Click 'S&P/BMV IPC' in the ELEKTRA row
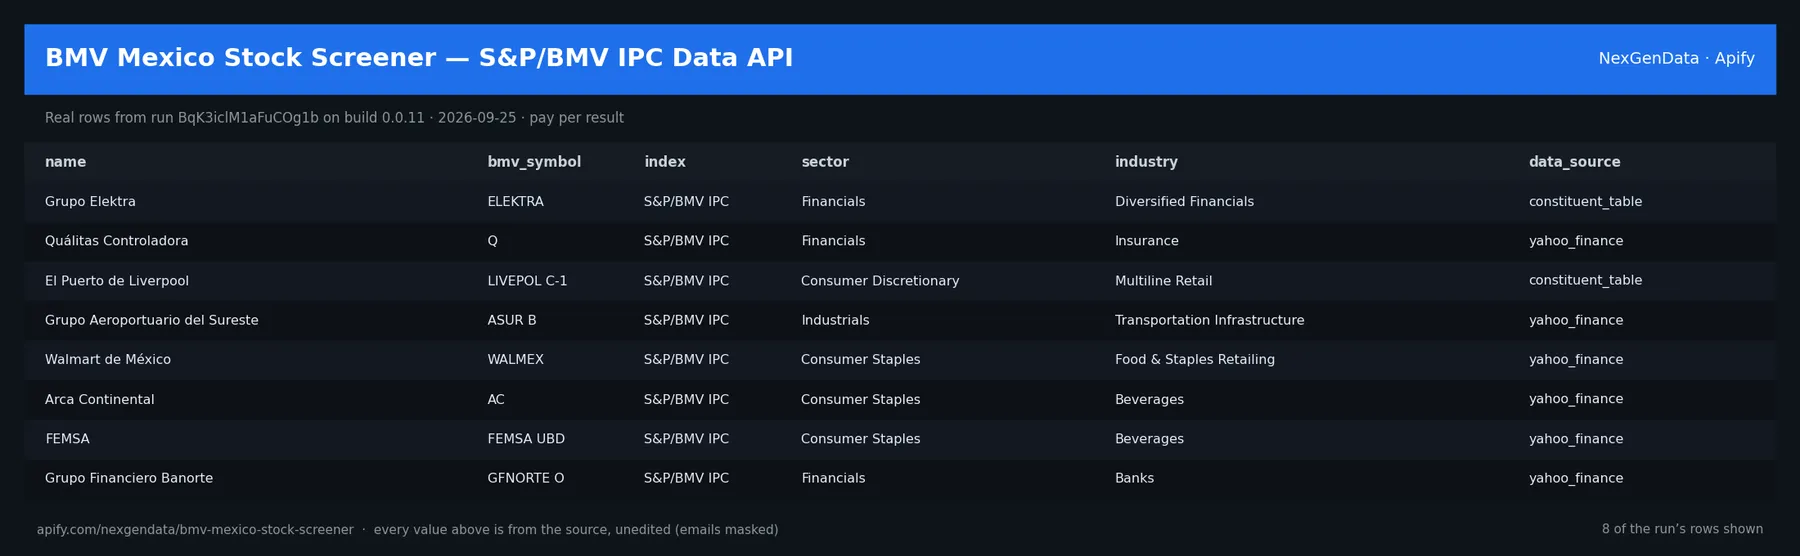 [686, 202]
